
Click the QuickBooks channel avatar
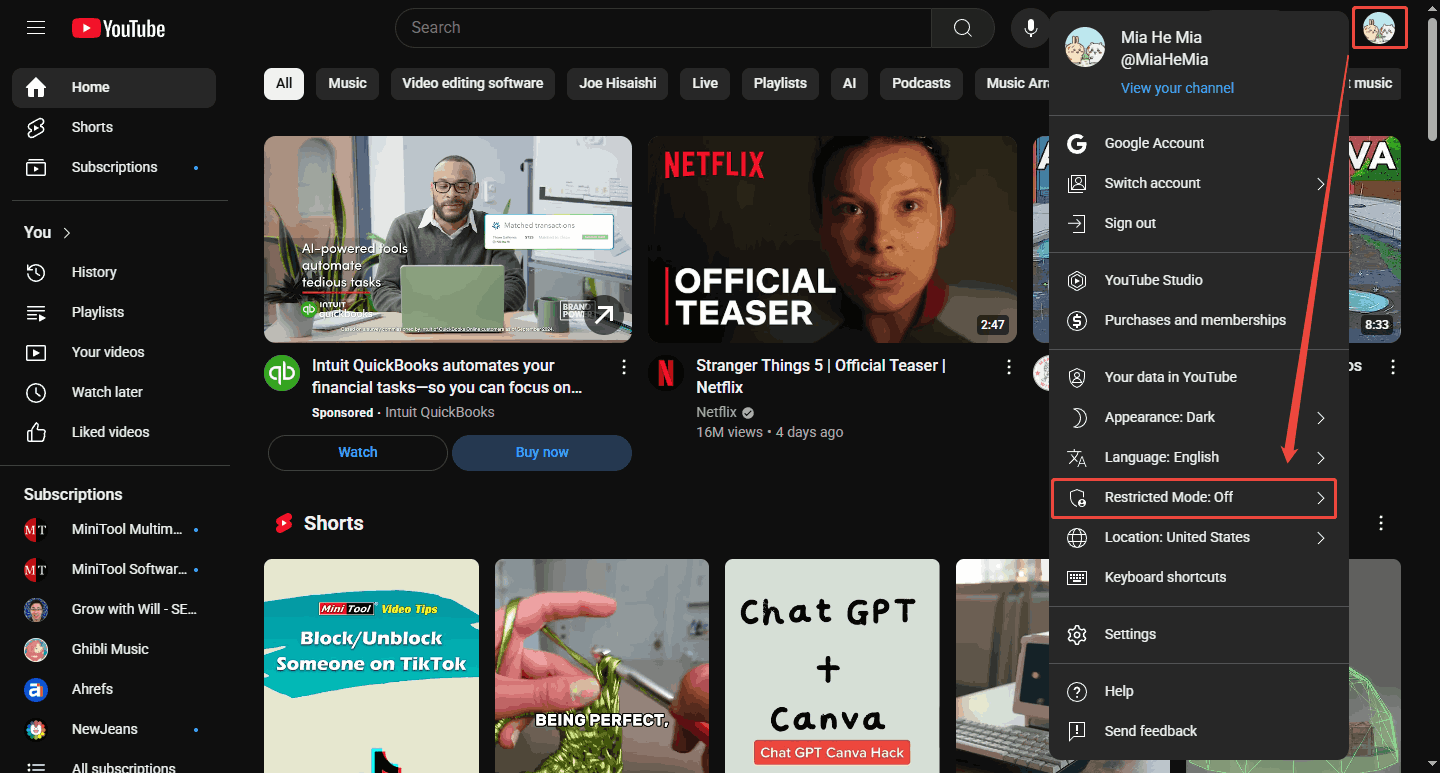pyautogui.click(x=282, y=373)
